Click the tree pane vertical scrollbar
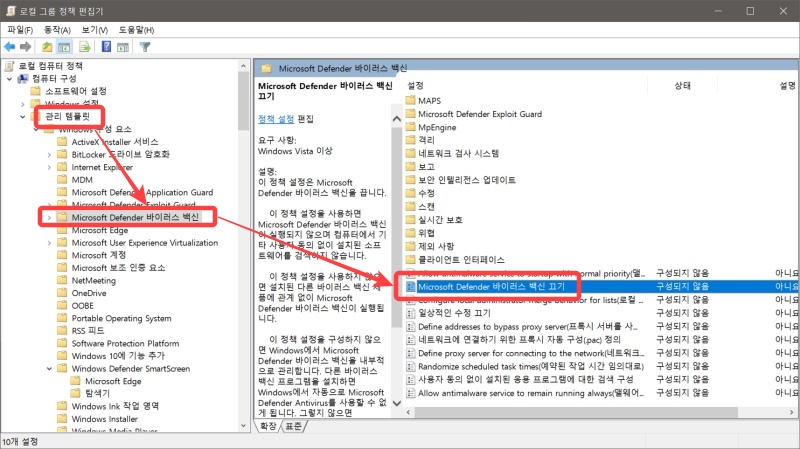 click(x=243, y=99)
